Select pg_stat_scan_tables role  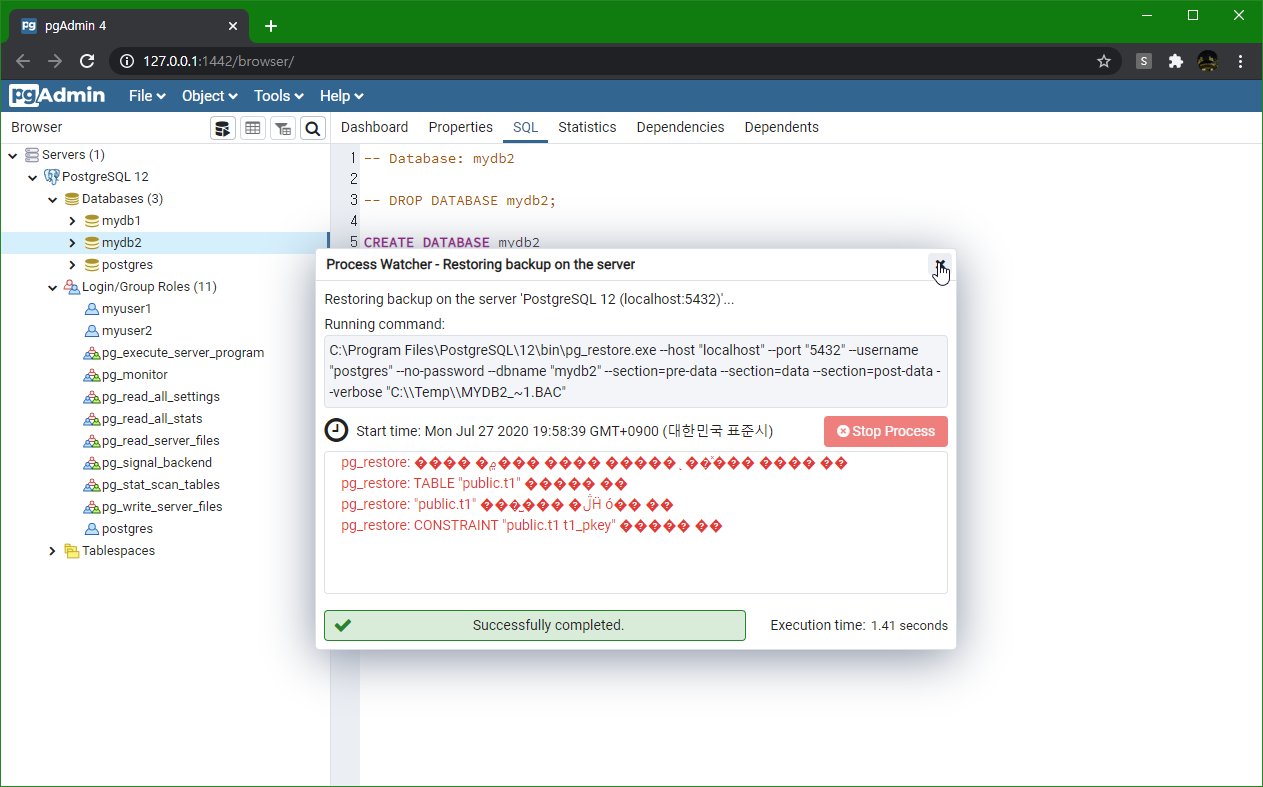(160, 485)
